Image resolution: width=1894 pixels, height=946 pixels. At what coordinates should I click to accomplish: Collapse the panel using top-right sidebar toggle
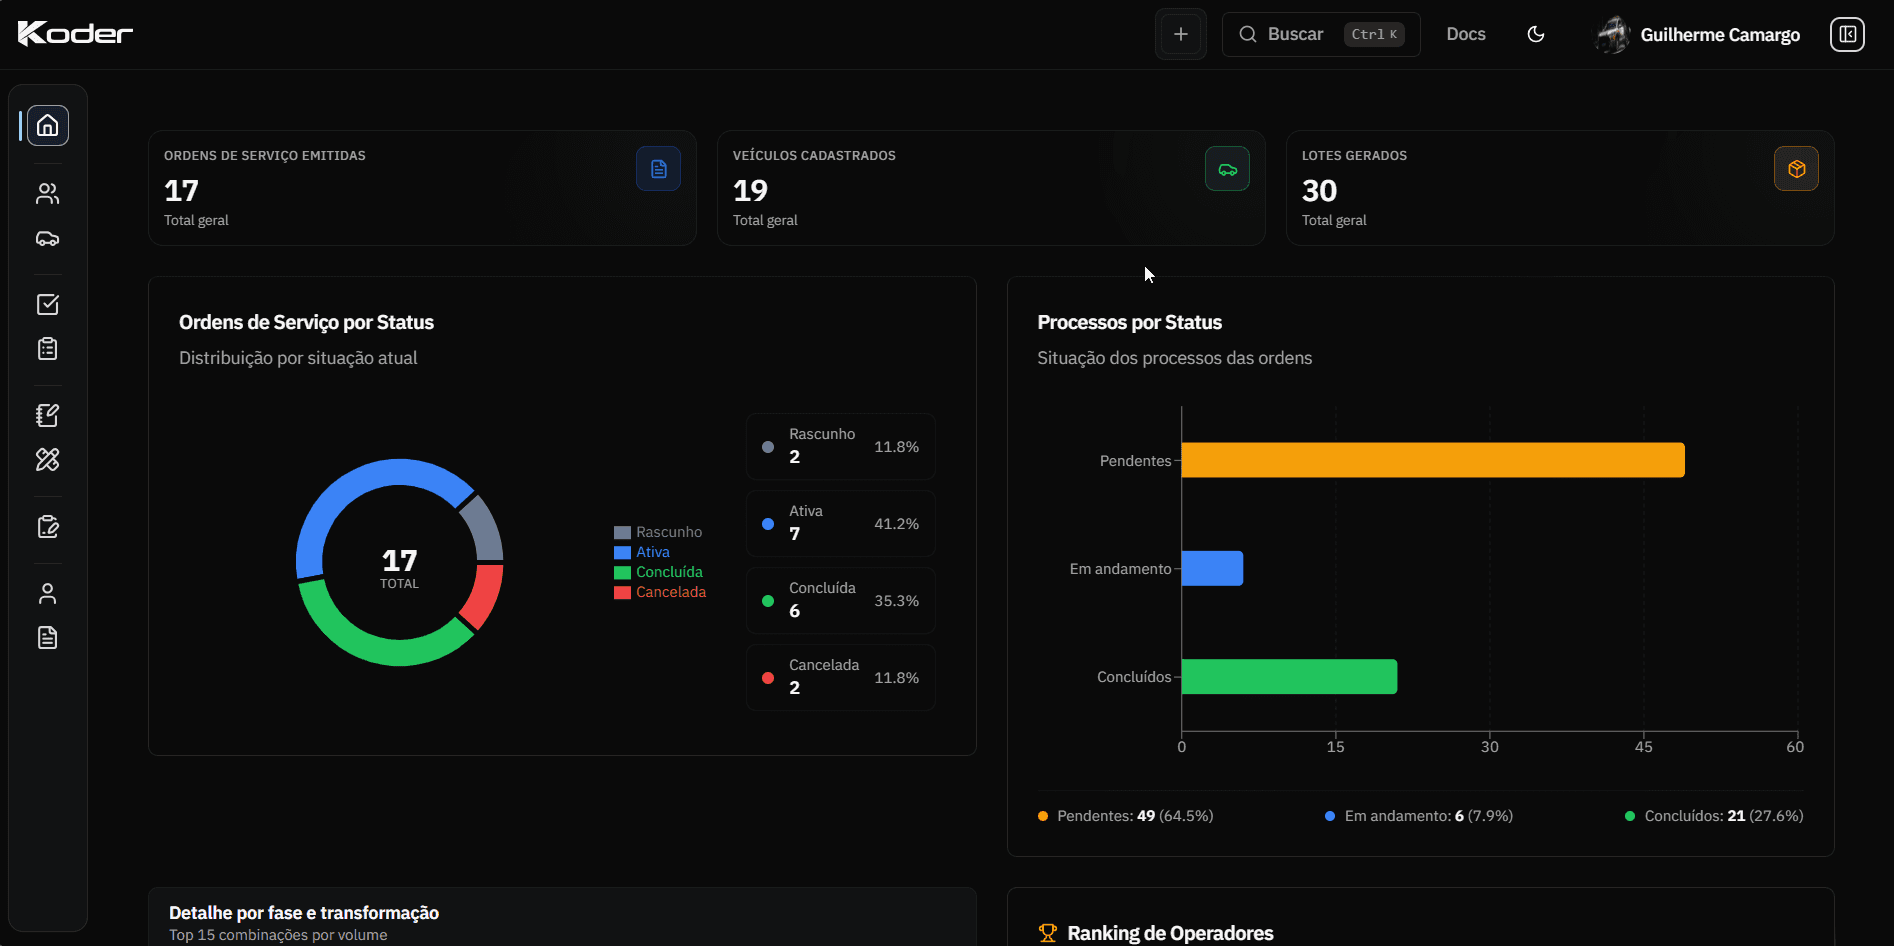point(1847,35)
